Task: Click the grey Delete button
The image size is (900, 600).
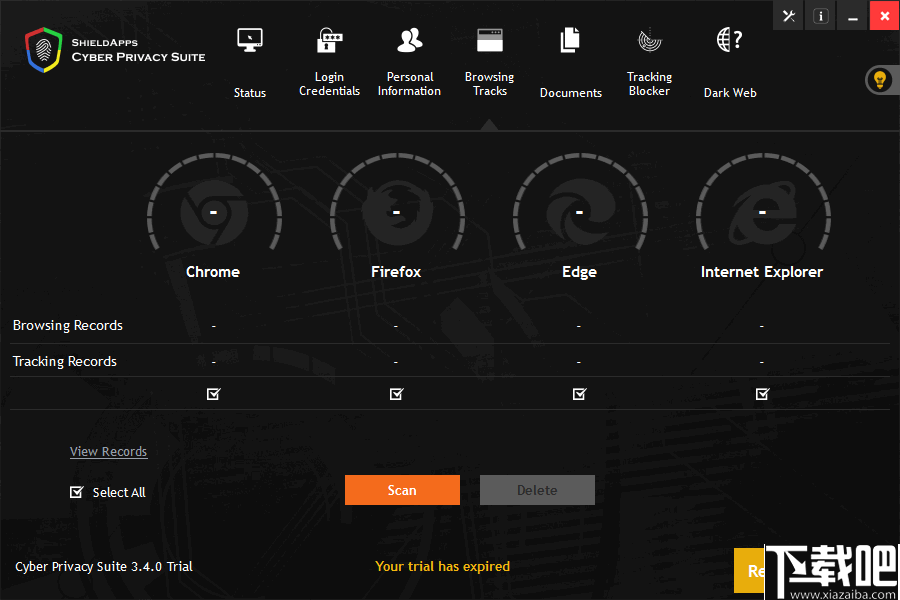Action: coord(537,490)
